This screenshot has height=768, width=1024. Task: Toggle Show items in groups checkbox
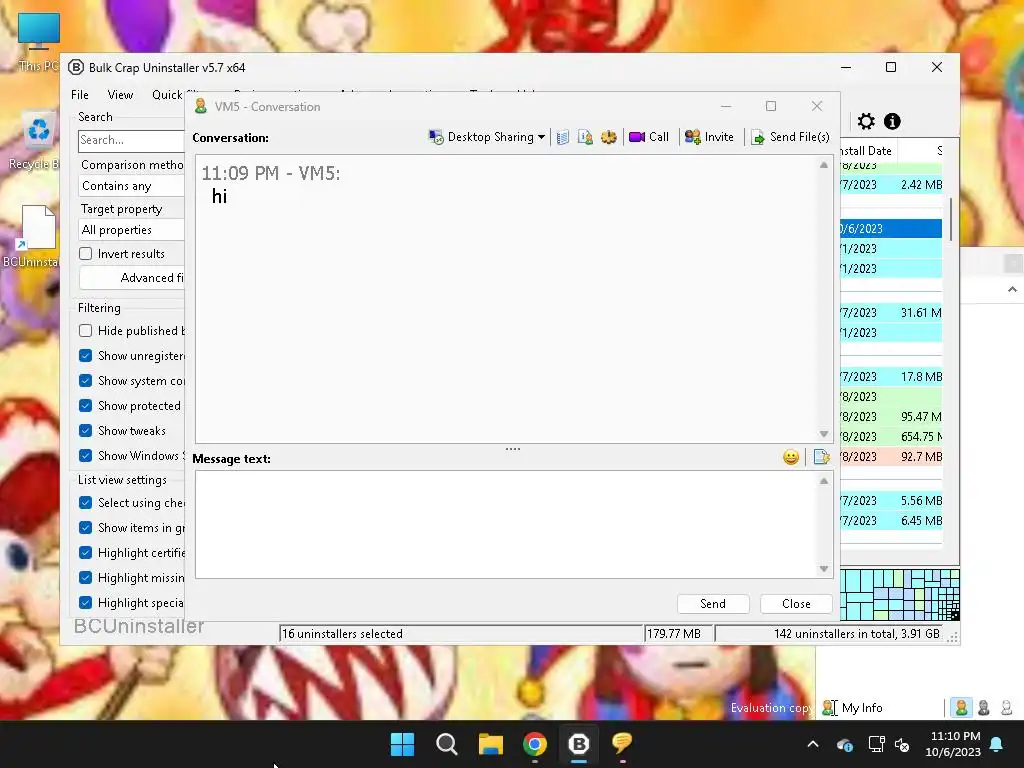pos(86,527)
